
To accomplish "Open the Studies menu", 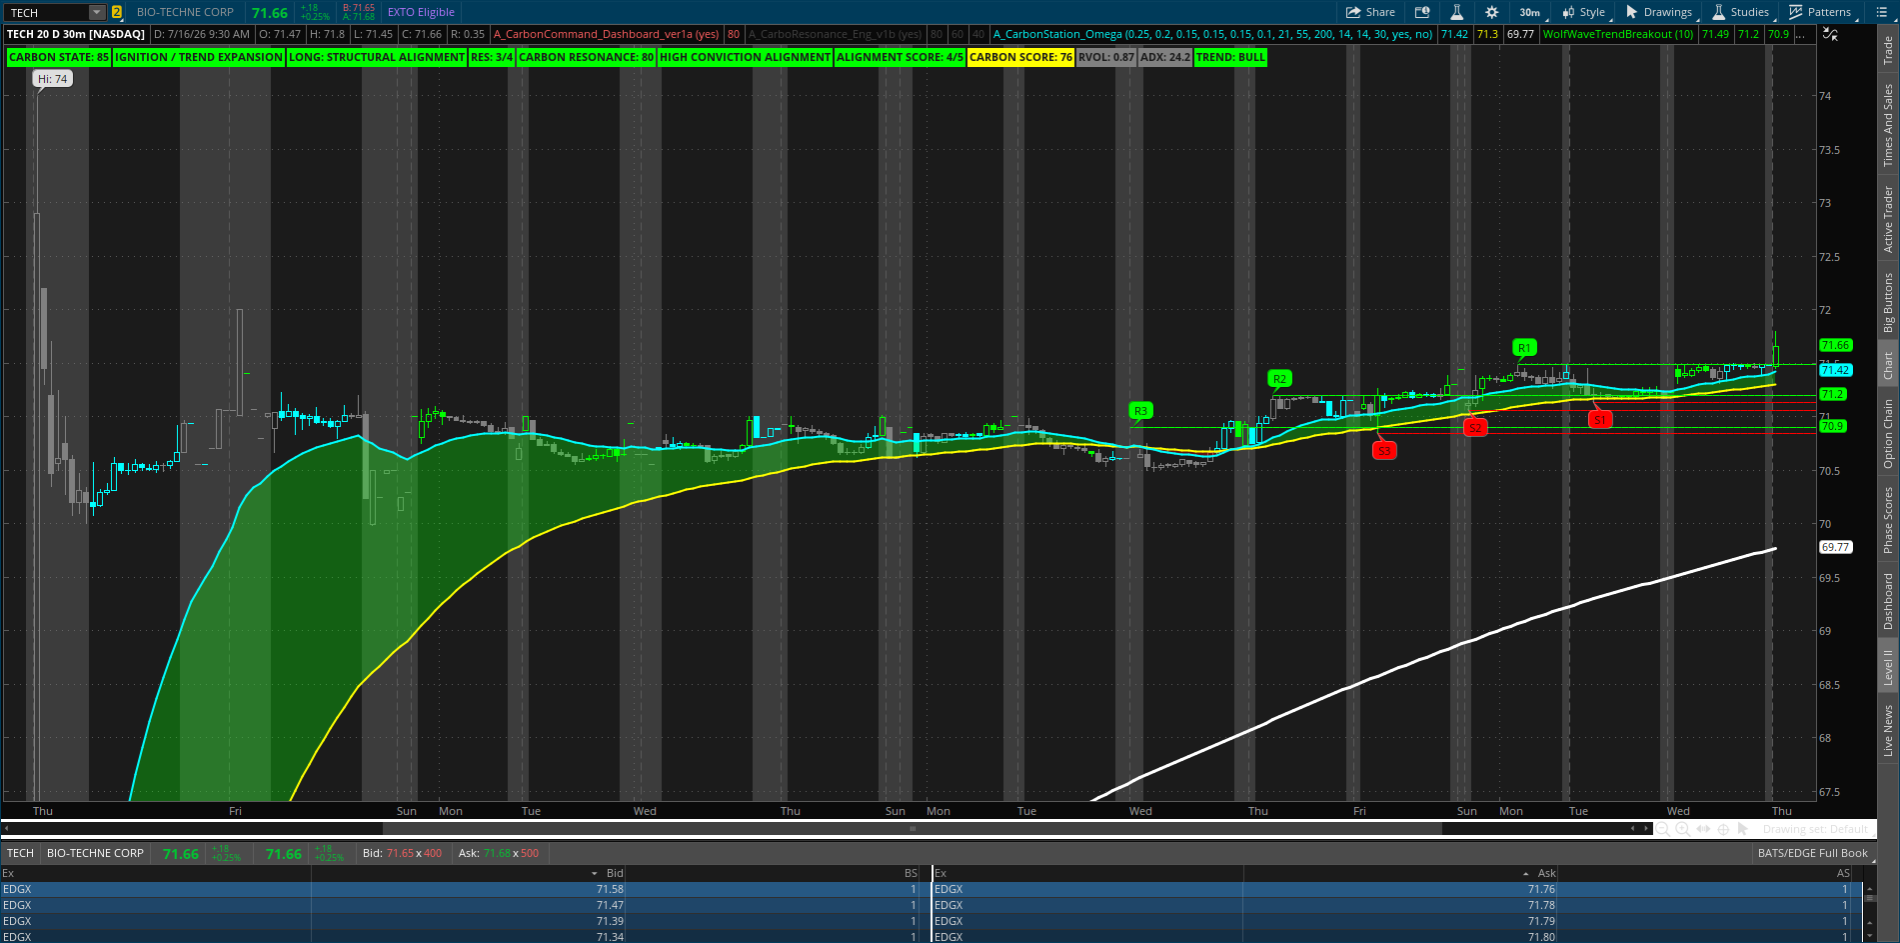I will [1741, 12].
